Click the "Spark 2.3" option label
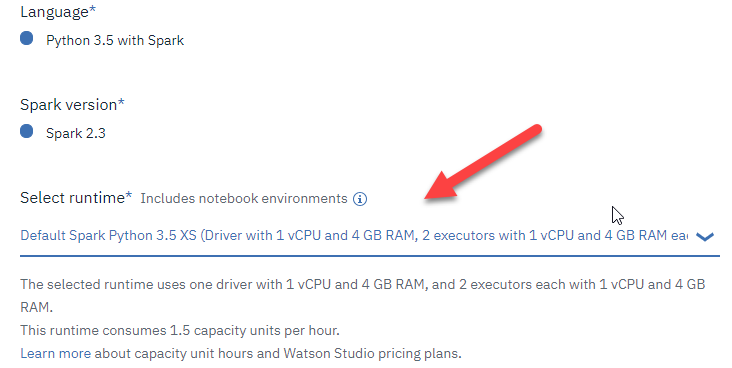This screenshot has height=368, width=732. click(76, 134)
